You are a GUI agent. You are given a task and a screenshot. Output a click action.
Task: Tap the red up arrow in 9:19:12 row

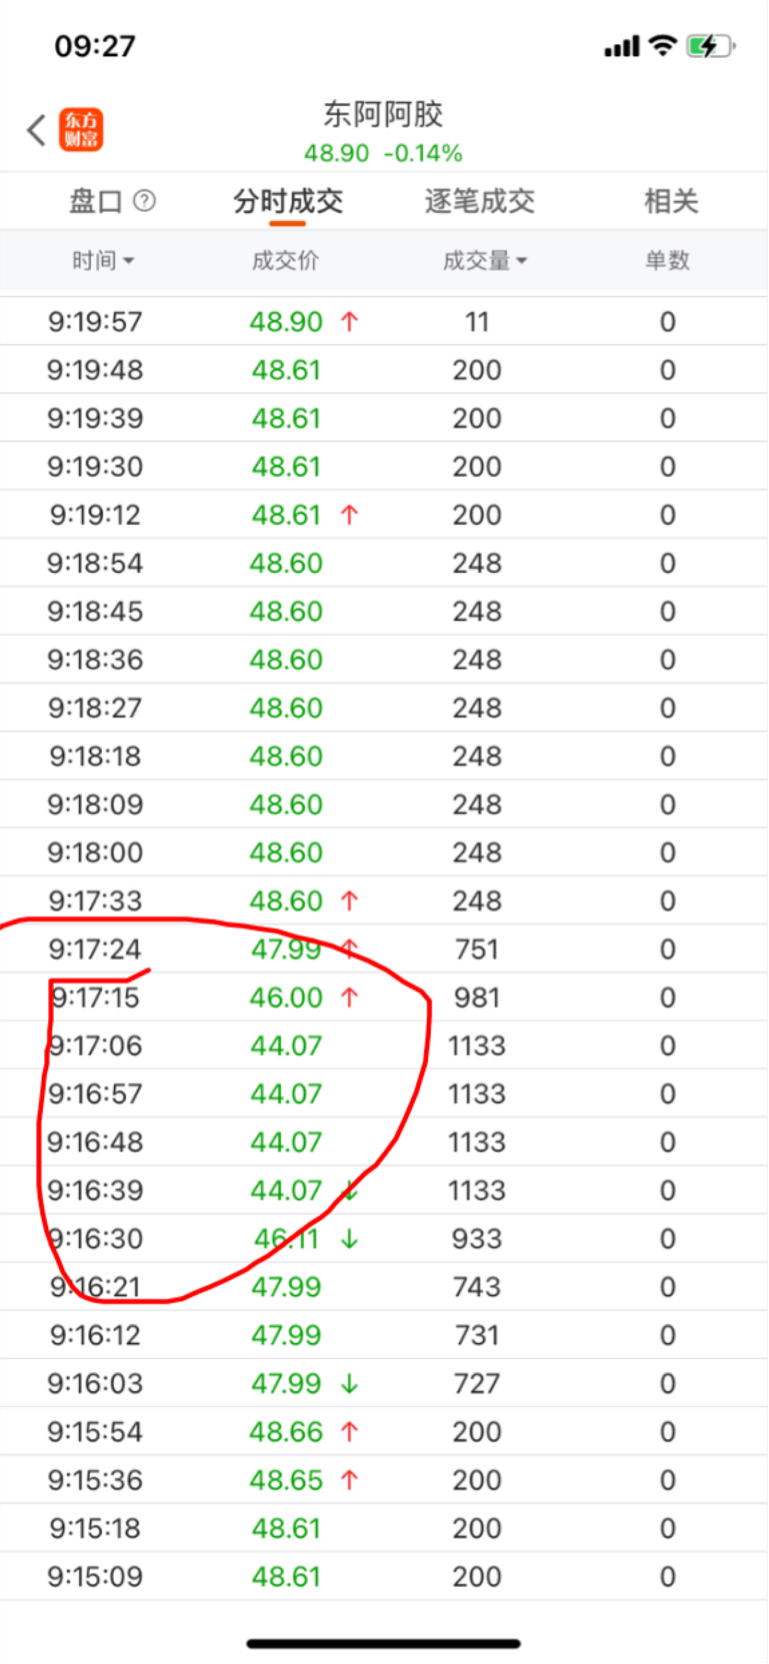click(x=349, y=515)
